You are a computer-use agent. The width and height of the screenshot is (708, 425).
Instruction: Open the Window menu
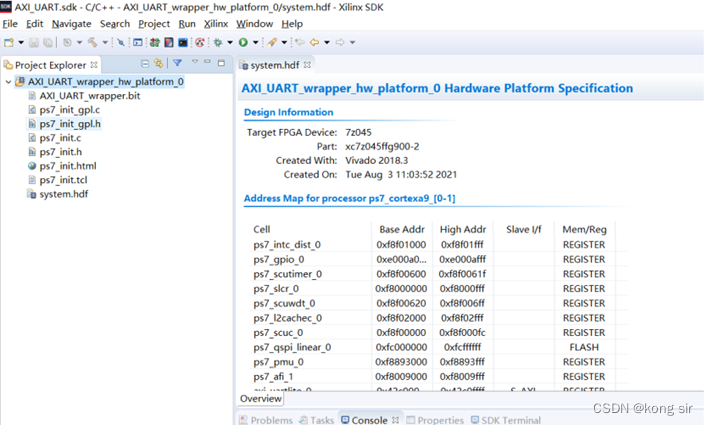pyautogui.click(x=255, y=24)
